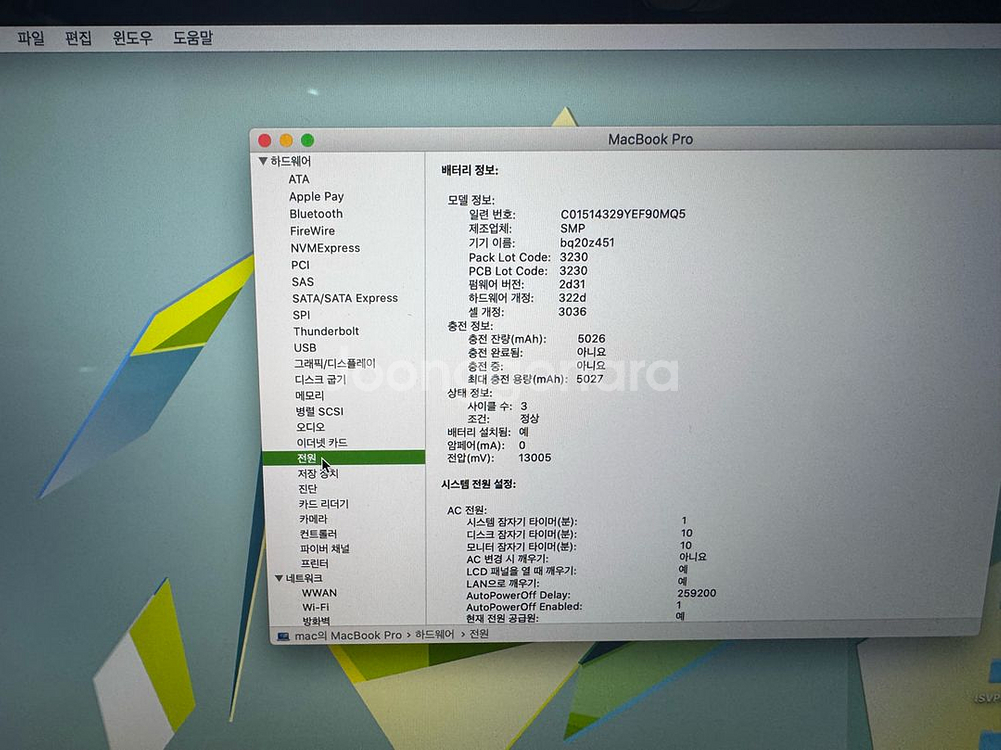Select Thunderbolt in the sidebar
This screenshot has height=750, width=1001.
tap(326, 331)
